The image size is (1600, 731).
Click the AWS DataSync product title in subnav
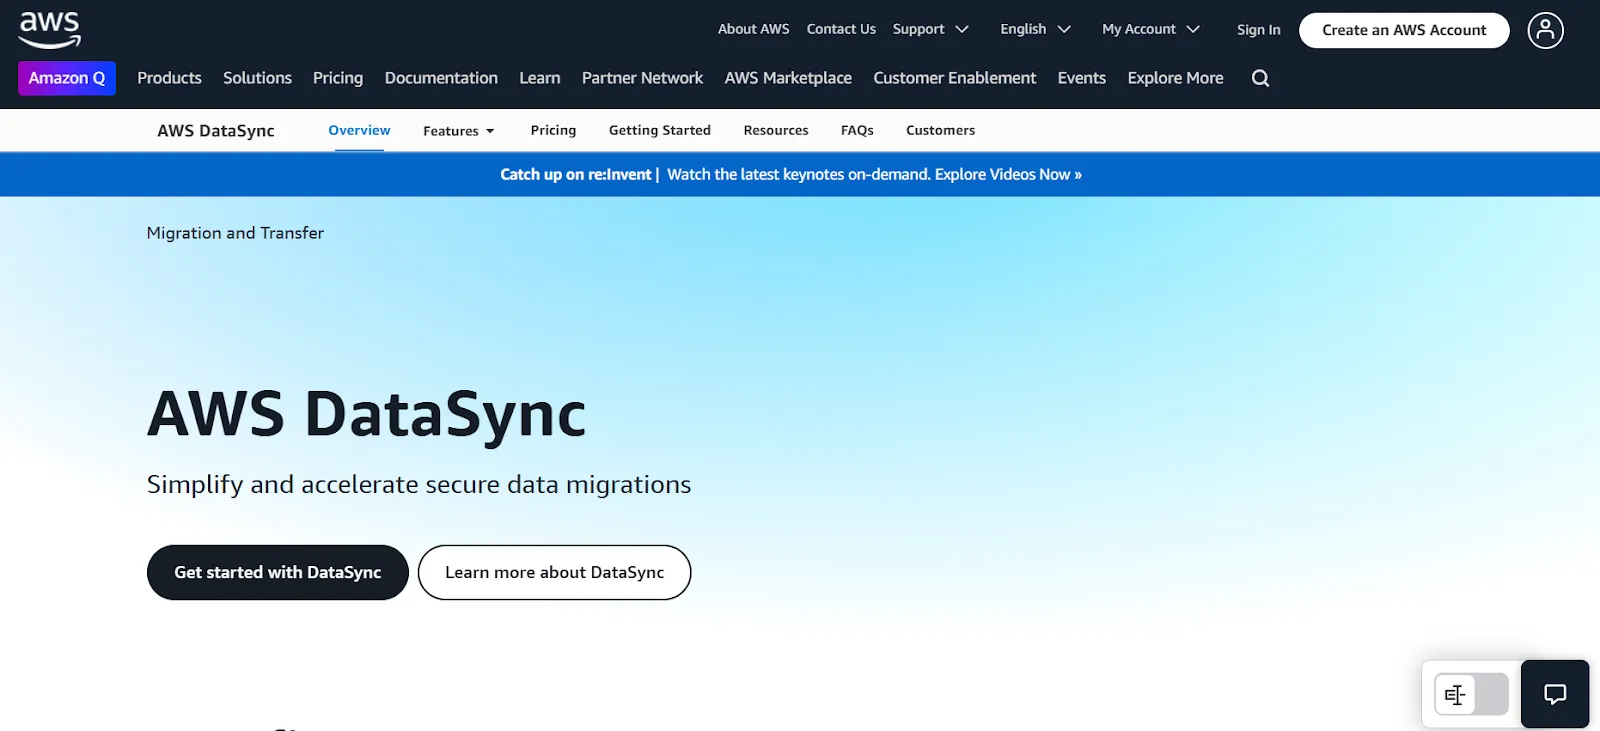point(216,131)
